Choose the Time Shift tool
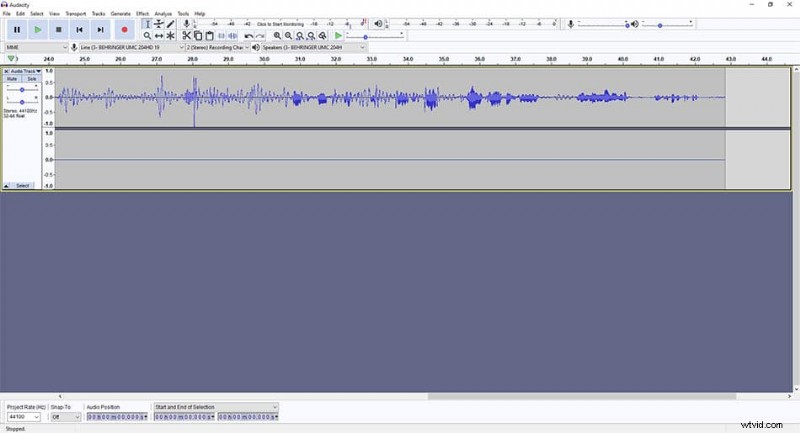This screenshot has width=800, height=433. point(159,36)
